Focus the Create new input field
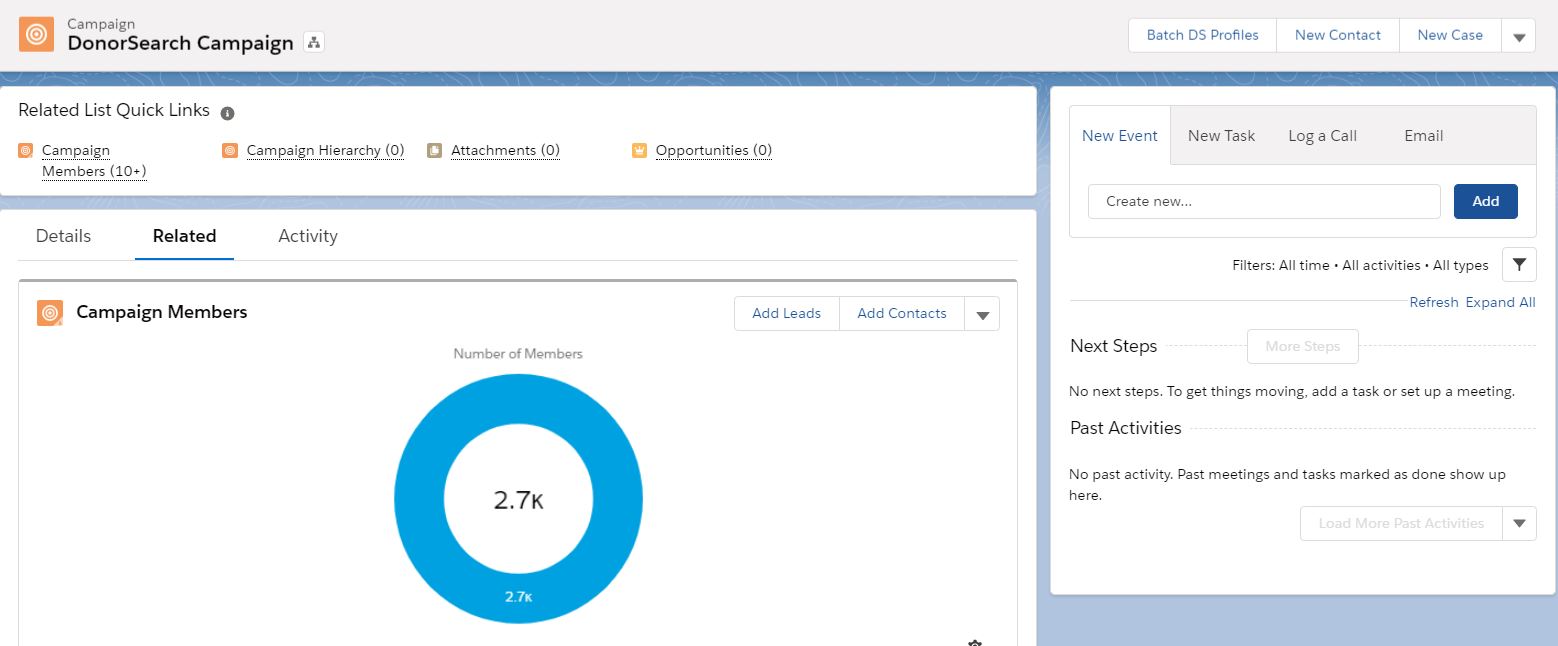 (1263, 201)
